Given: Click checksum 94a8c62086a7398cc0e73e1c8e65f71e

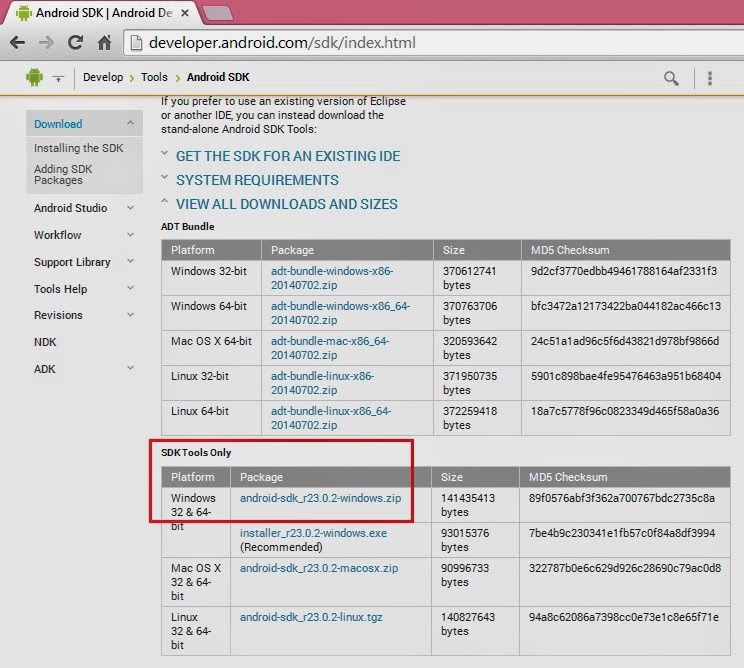Looking at the screenshot, I should click(x=623, y=617).
